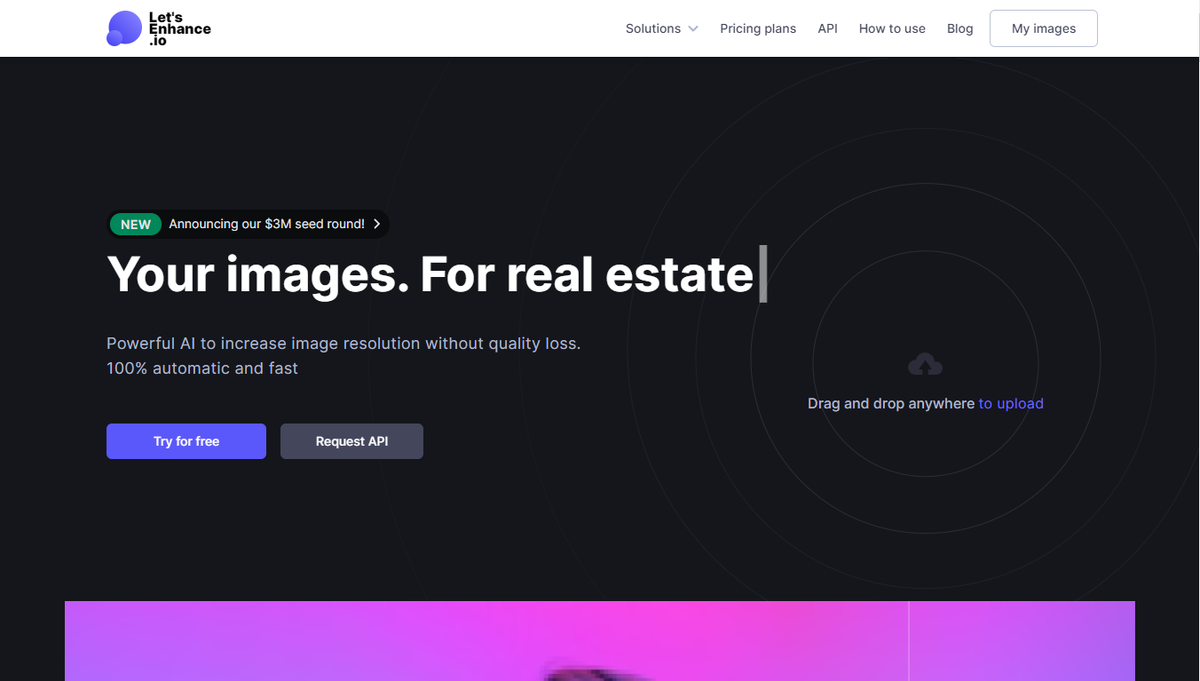Viewport: 1200px width, 681px height.
Task: Click the Request API button
Action: coord(352,441)
